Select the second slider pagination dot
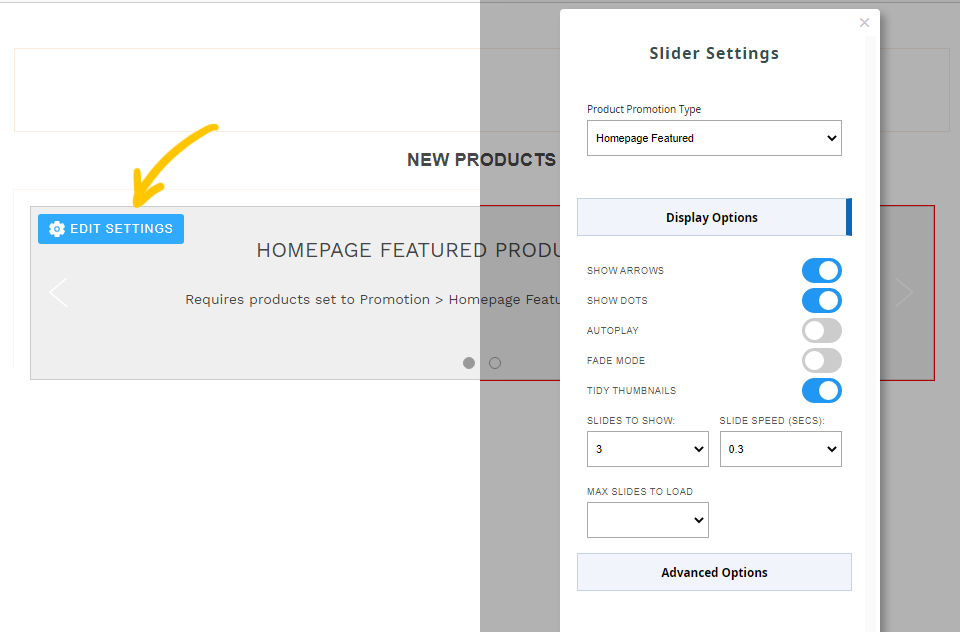Screen dimensions: 960x632 pyautogui.click(x=495, y=363)
